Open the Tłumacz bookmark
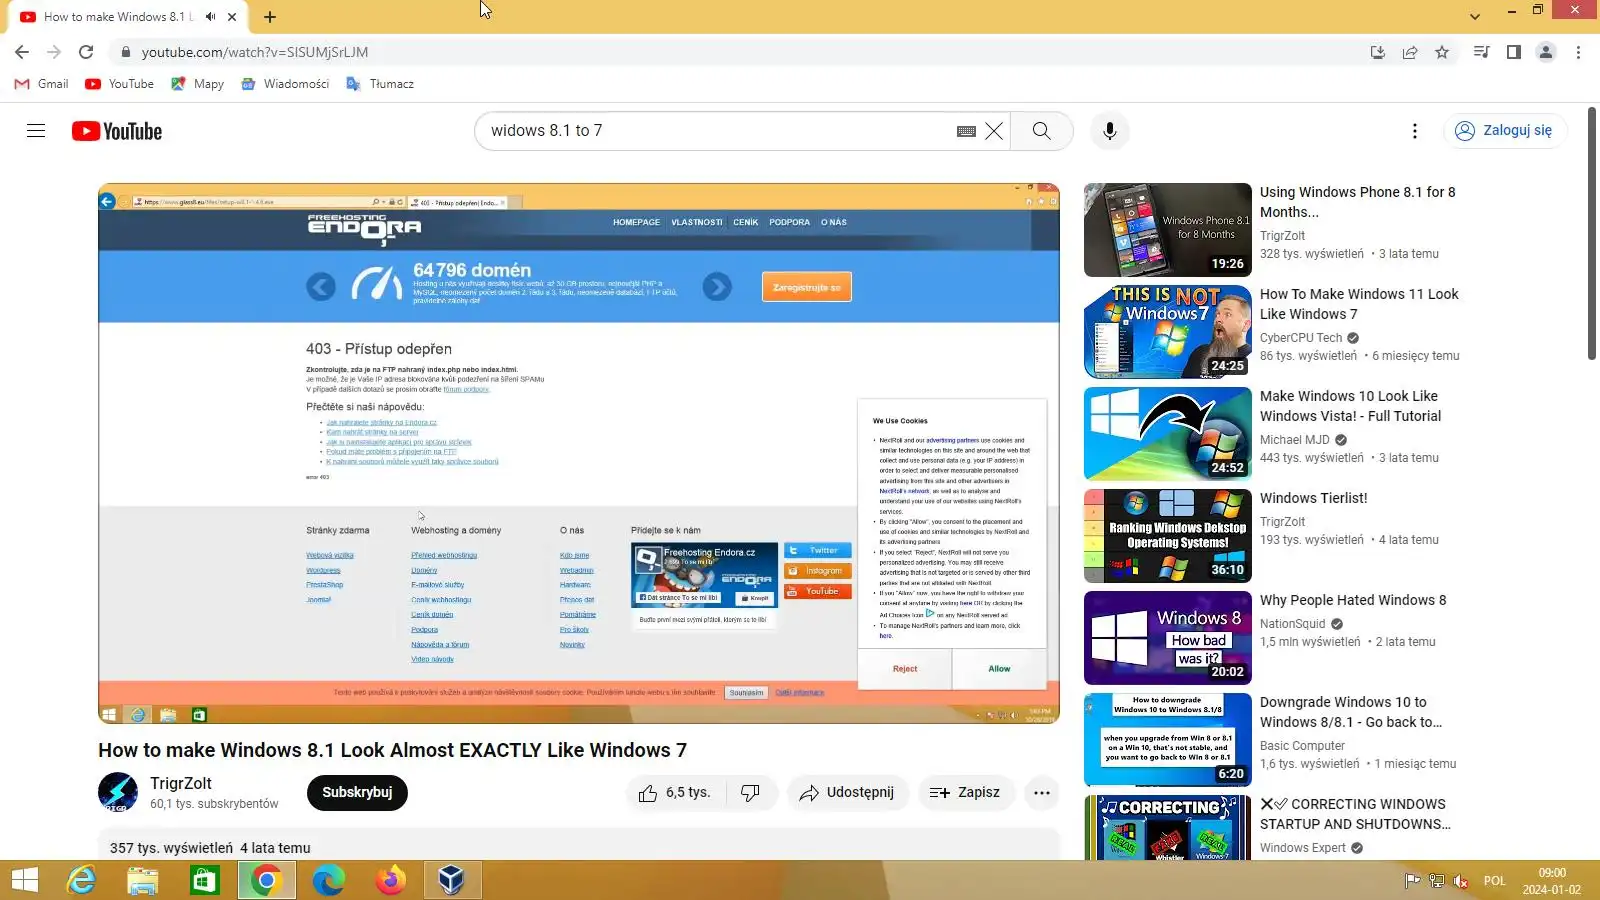Viewport: 1600px width, 900px height. [380, 84]
